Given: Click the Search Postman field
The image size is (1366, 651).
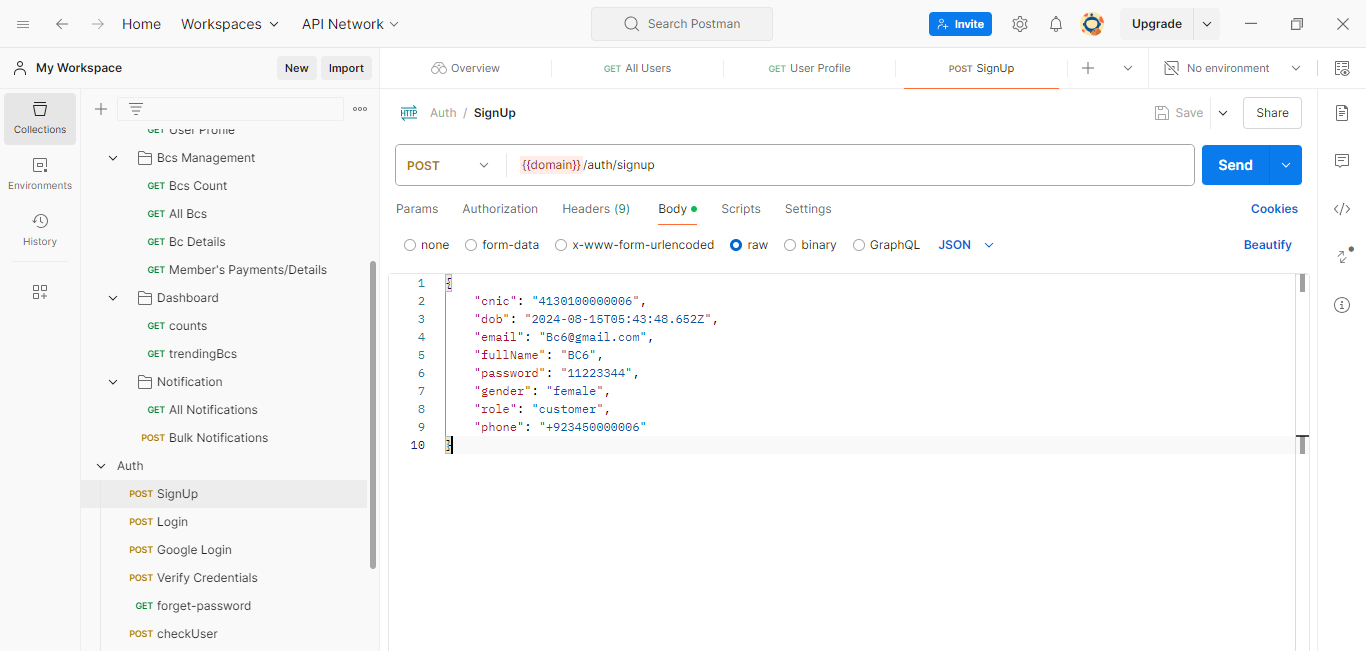Looking at the screenshot, I should [x=682, y=24].
